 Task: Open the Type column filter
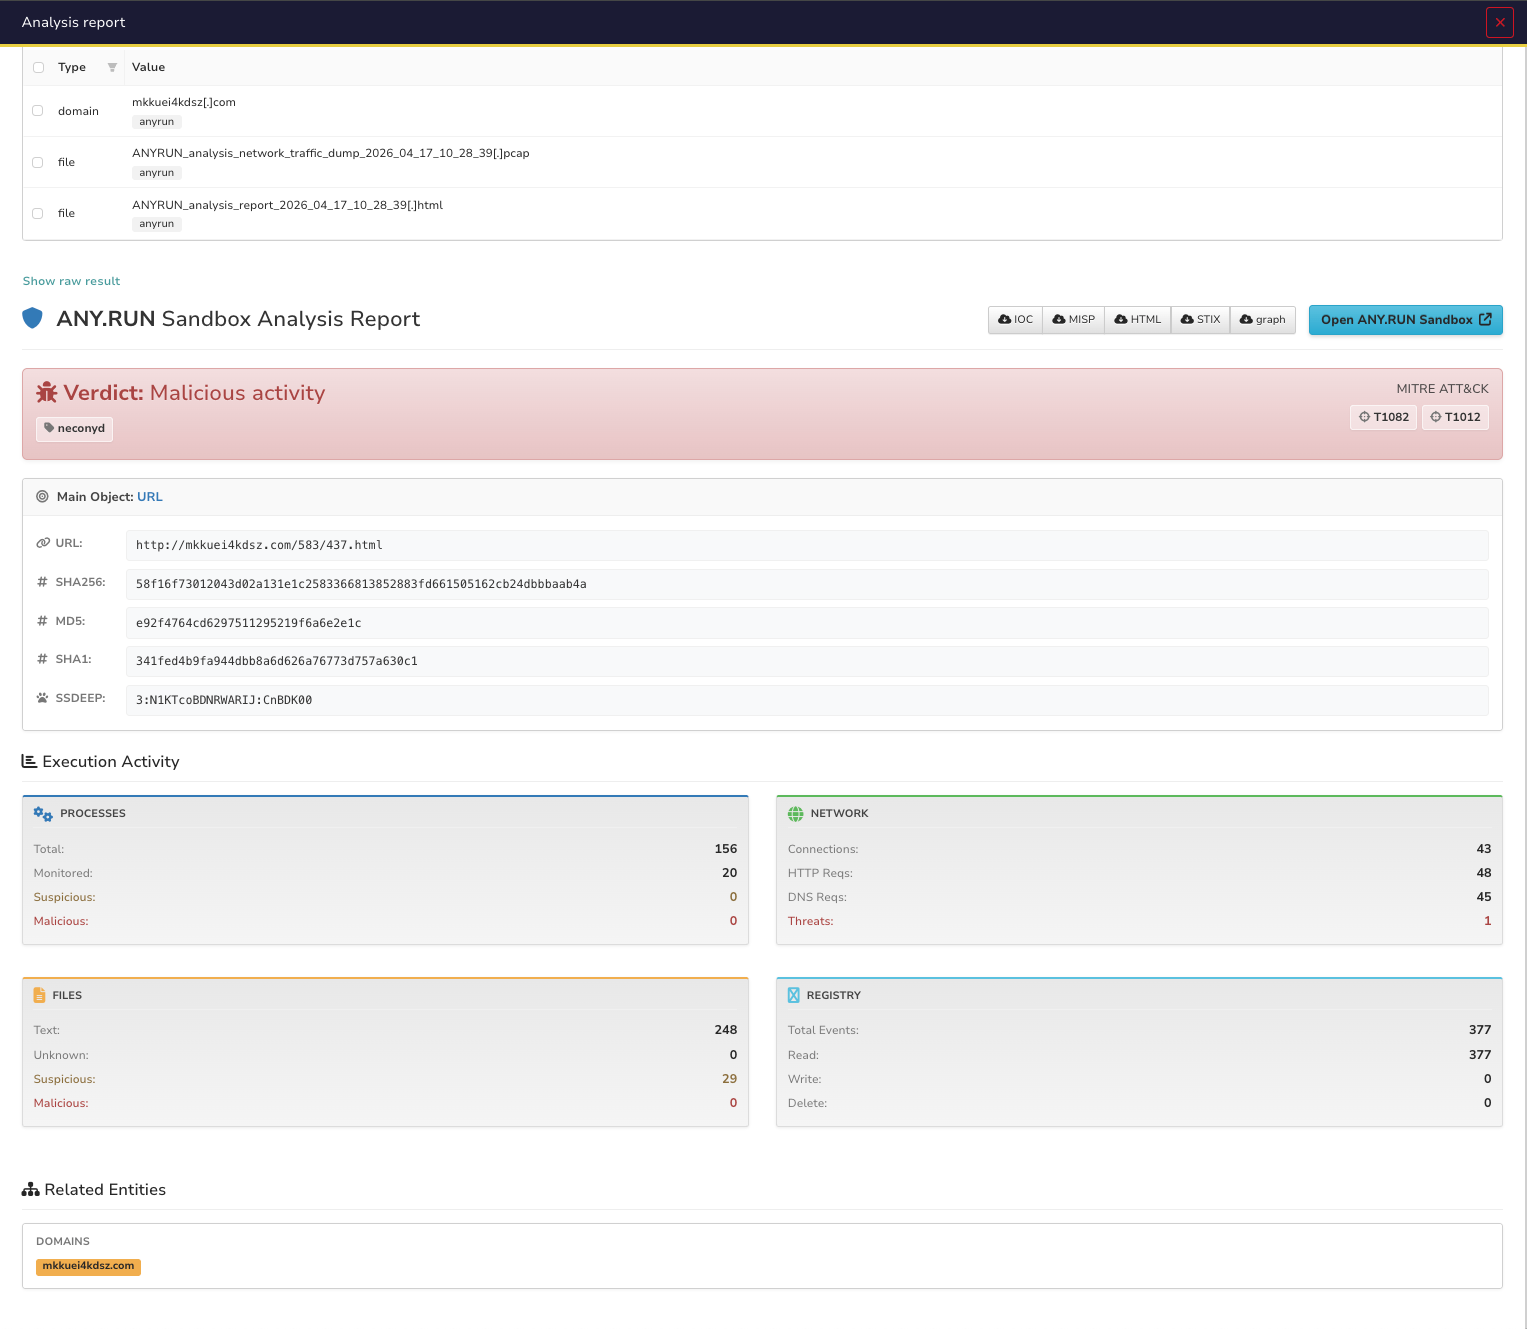tap(112, 67)
